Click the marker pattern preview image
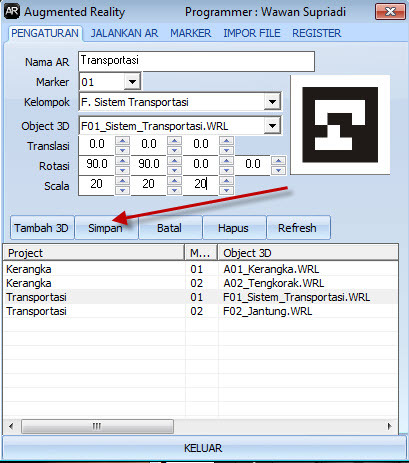409x463 pixels. (x=340, y=125)
